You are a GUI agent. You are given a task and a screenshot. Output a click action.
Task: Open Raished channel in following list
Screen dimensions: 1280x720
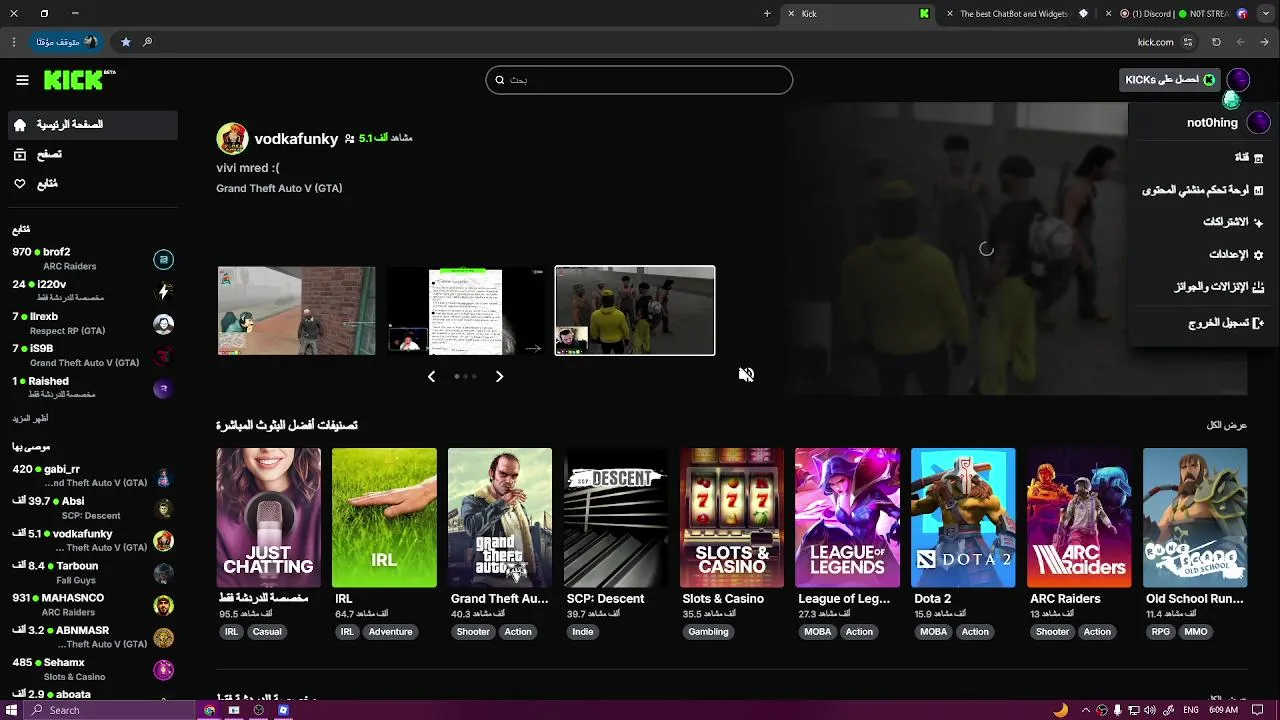tap(92, 387)
